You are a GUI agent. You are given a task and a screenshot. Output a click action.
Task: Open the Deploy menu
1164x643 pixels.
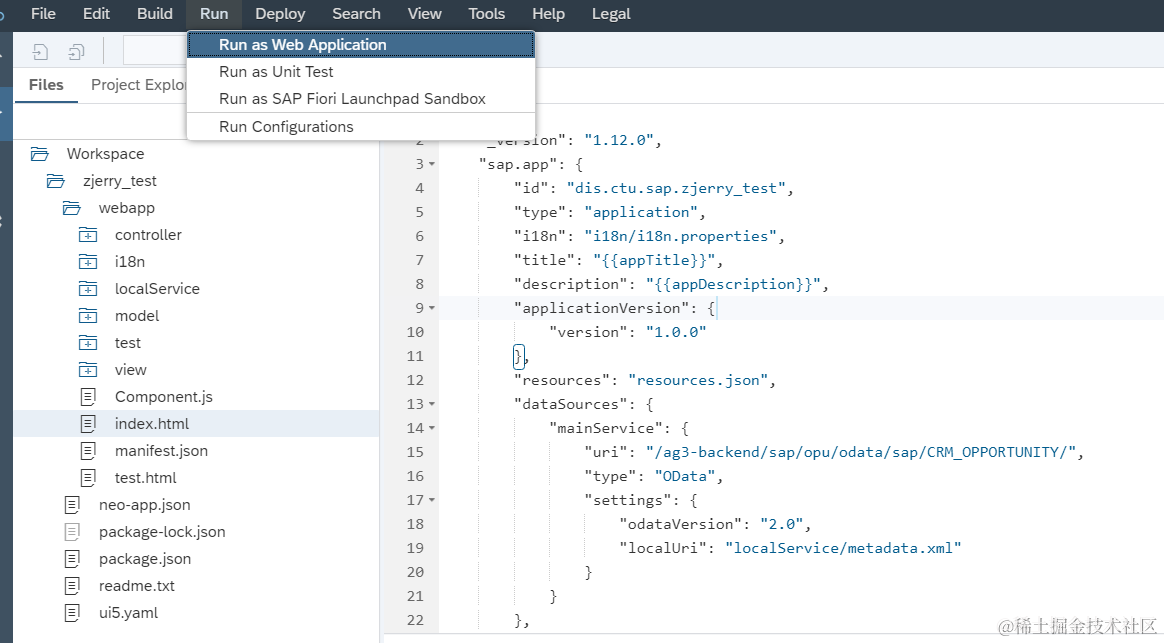pos(280,14)
